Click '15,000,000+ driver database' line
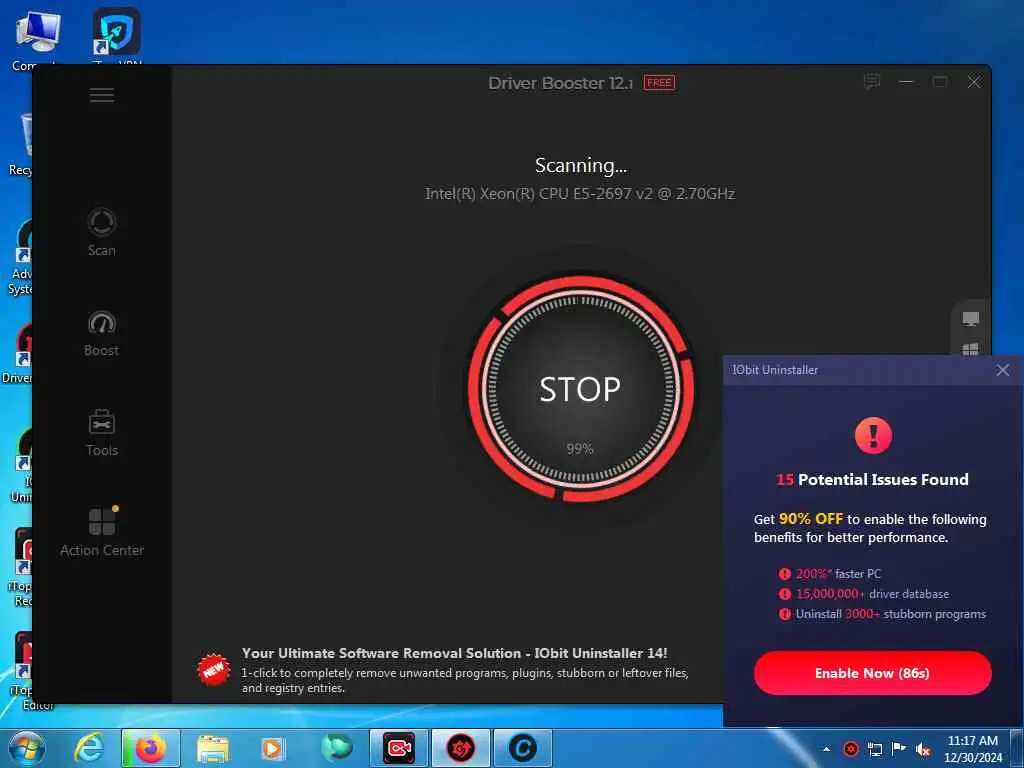The width and height of the screenshot is (1024, 768). click(864, 594)
